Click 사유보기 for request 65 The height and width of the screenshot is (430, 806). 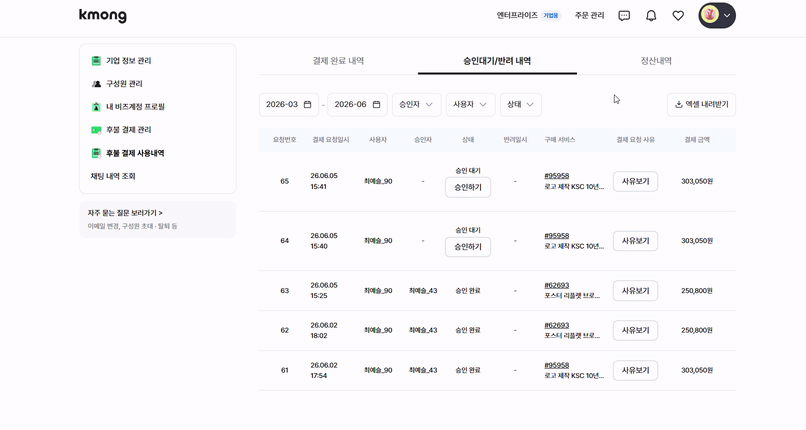635,181
